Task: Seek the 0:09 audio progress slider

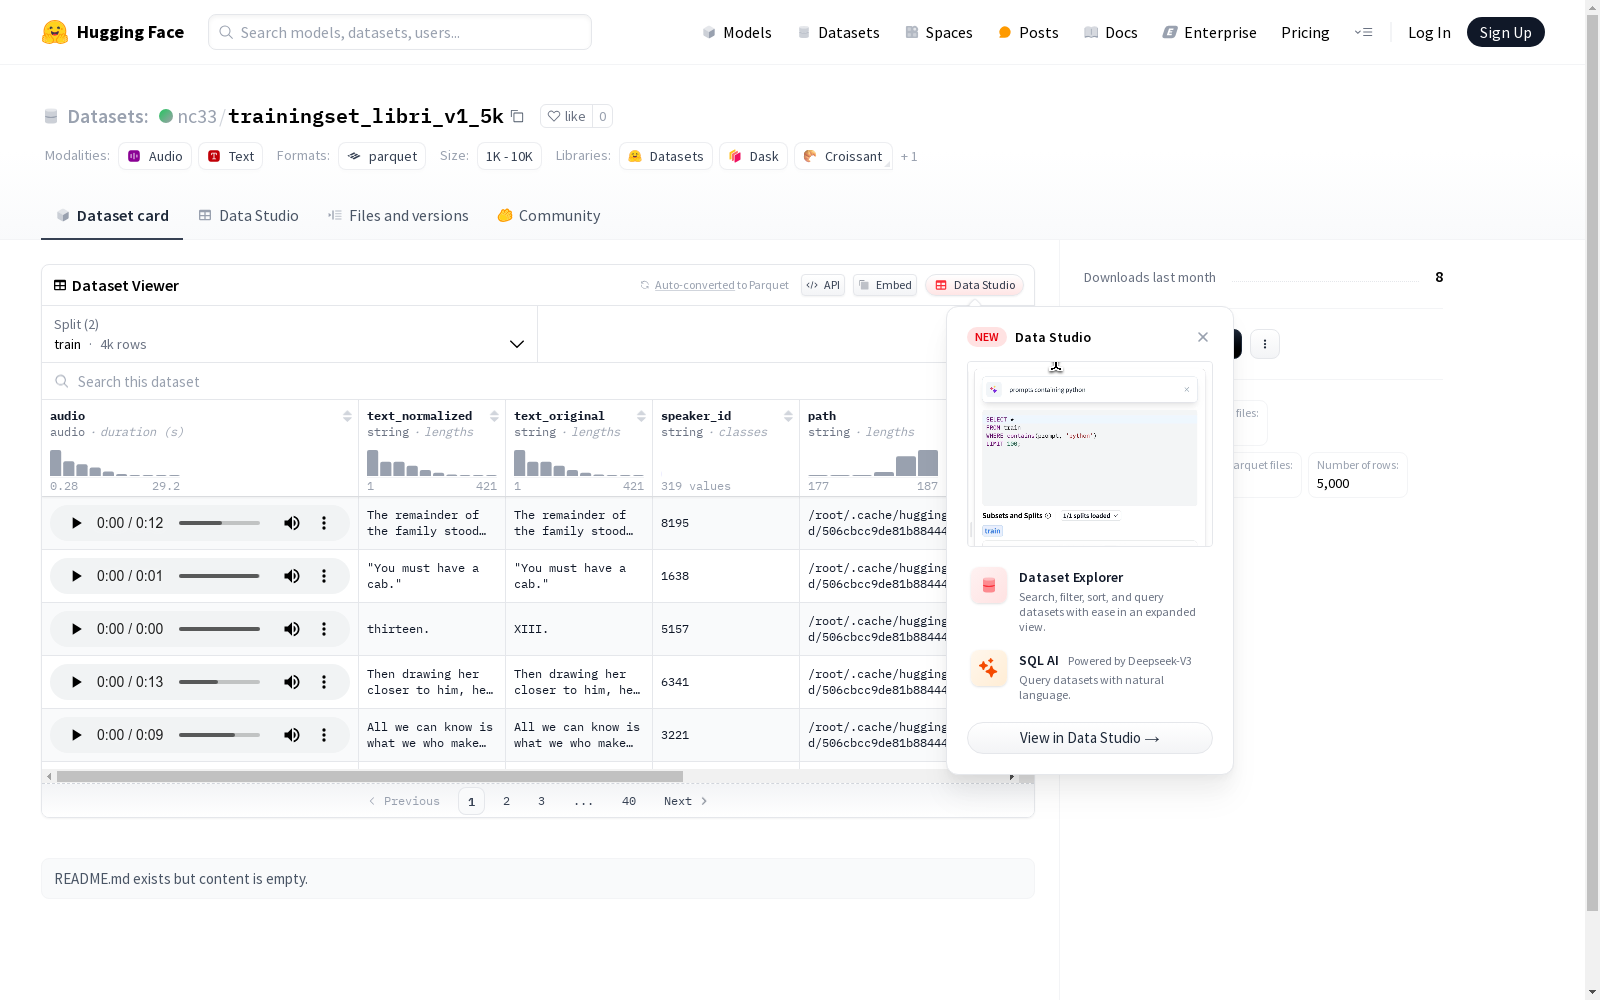Action: [219, 735]
